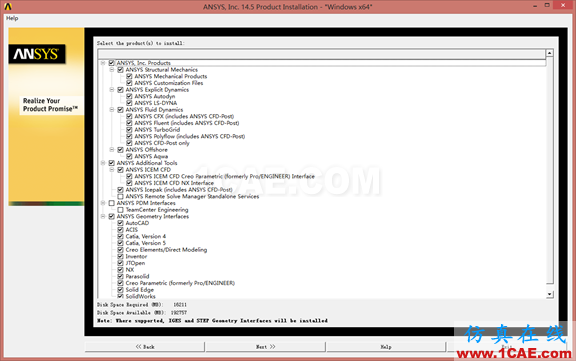
Task: Check the ANSYS PDM Interfaces box
Action: tap(112, 203)
